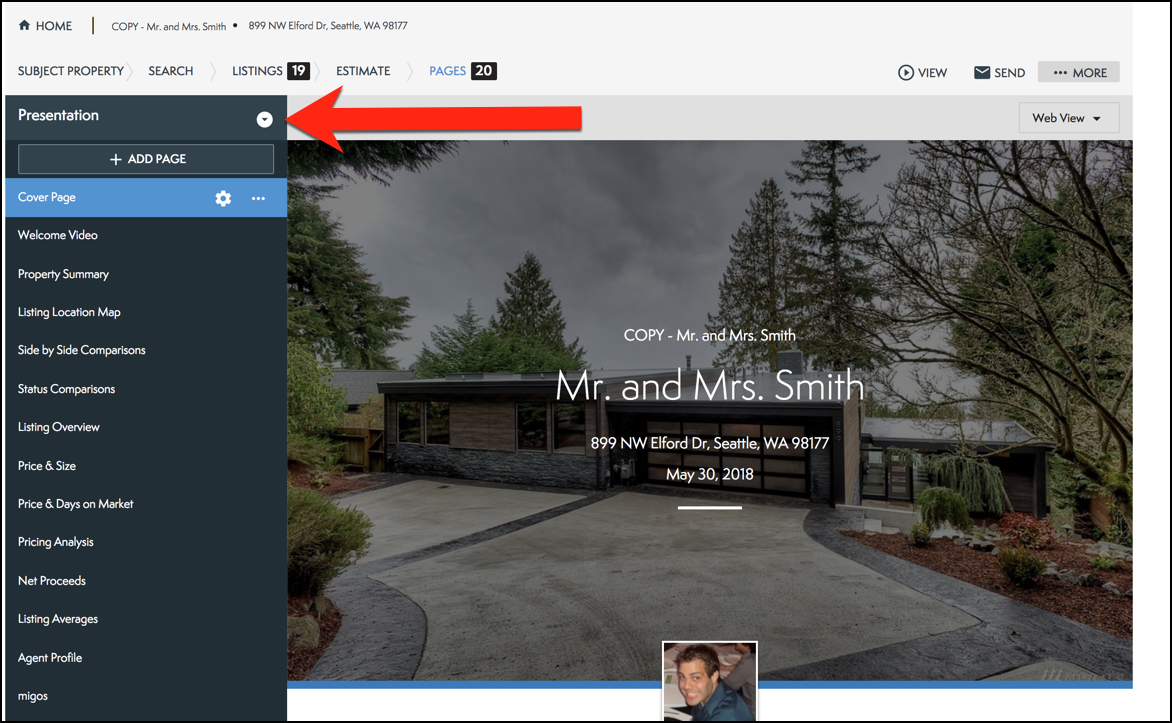The image size is (1172, 723).
Task: Open the Estimate step
Action: (x=363, y=71)
